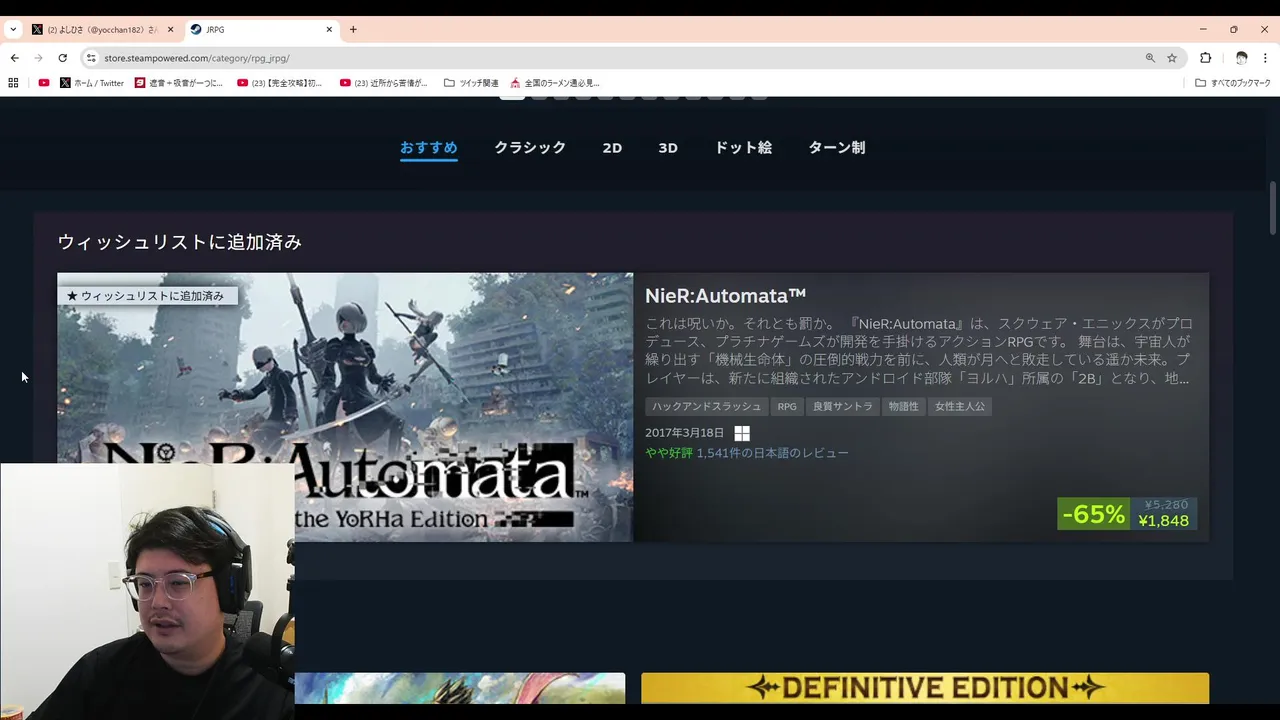Close the X (よしひさ) tab
The image size is (1280, 720).
coord(171,29)
